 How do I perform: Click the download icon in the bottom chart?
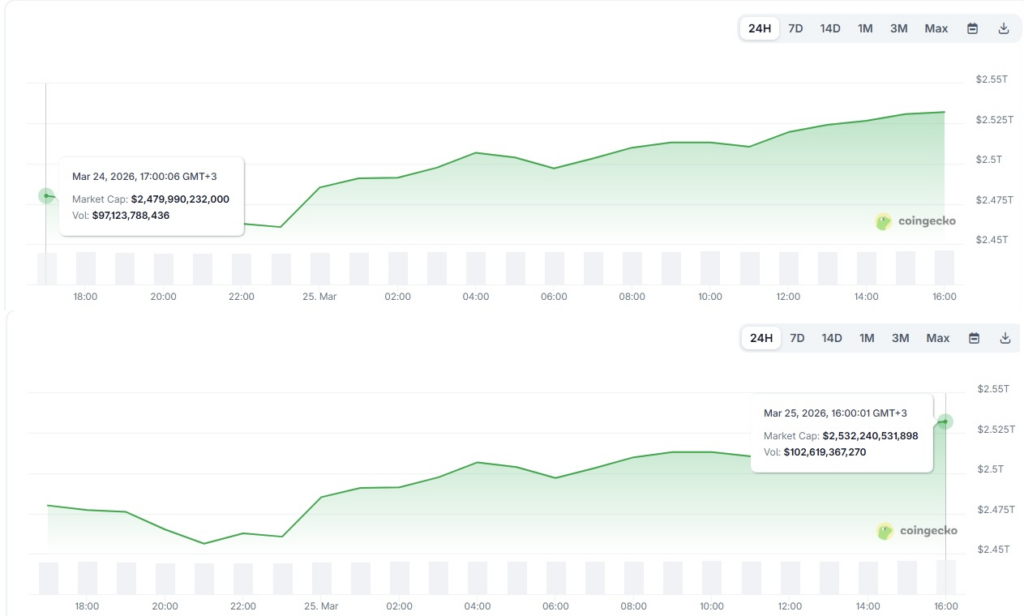pyautogui.click(x=1004, y=338)
